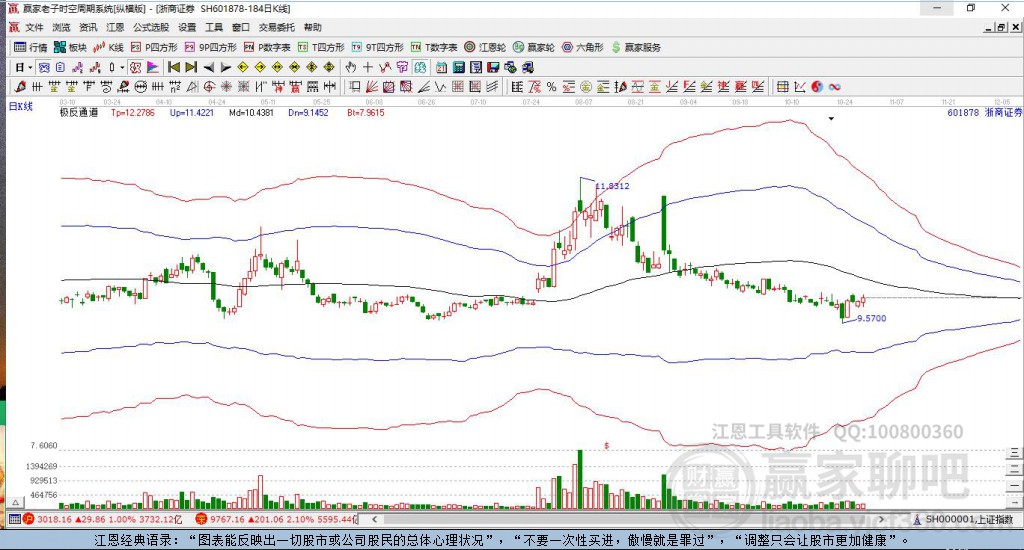Open the 六角形 hexagon tool

[x=583, y=47]
